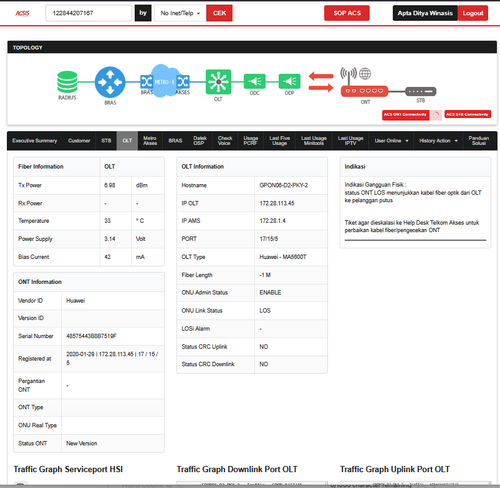500x488 pixels.
Task: Click ONU Link Status value LOS
Action: pyautogui.click(x=265, y=311)
